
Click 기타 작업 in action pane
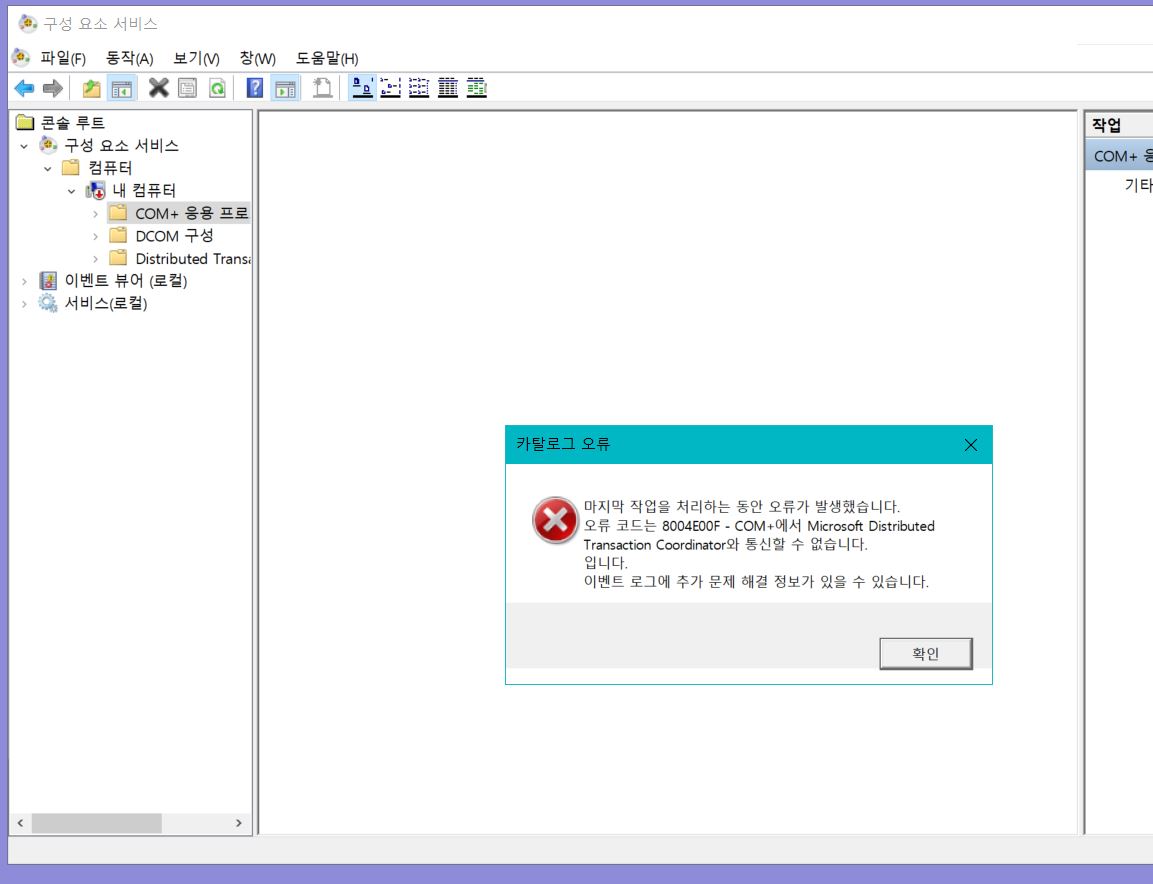(x=1138, y=185)
